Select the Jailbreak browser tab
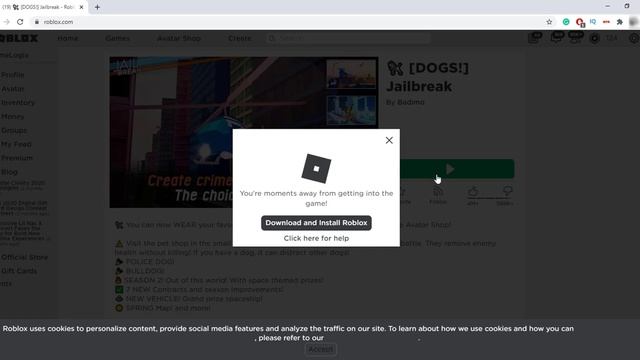640x360 pixels. (x=43, y=7)
